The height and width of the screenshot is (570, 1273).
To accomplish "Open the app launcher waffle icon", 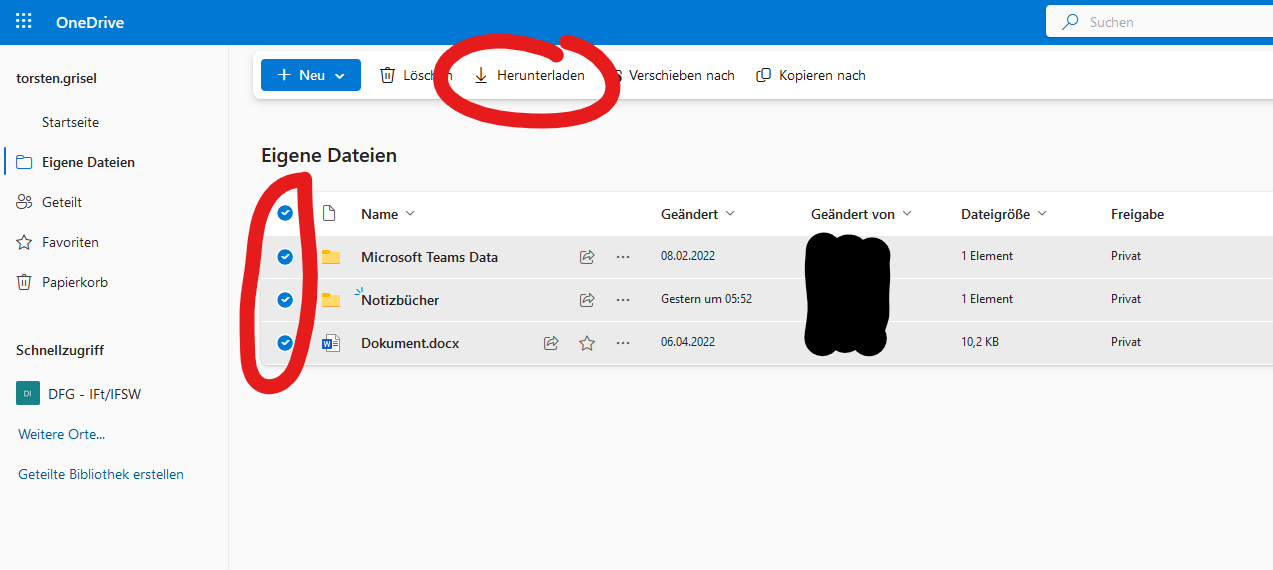I will point(23,22).
